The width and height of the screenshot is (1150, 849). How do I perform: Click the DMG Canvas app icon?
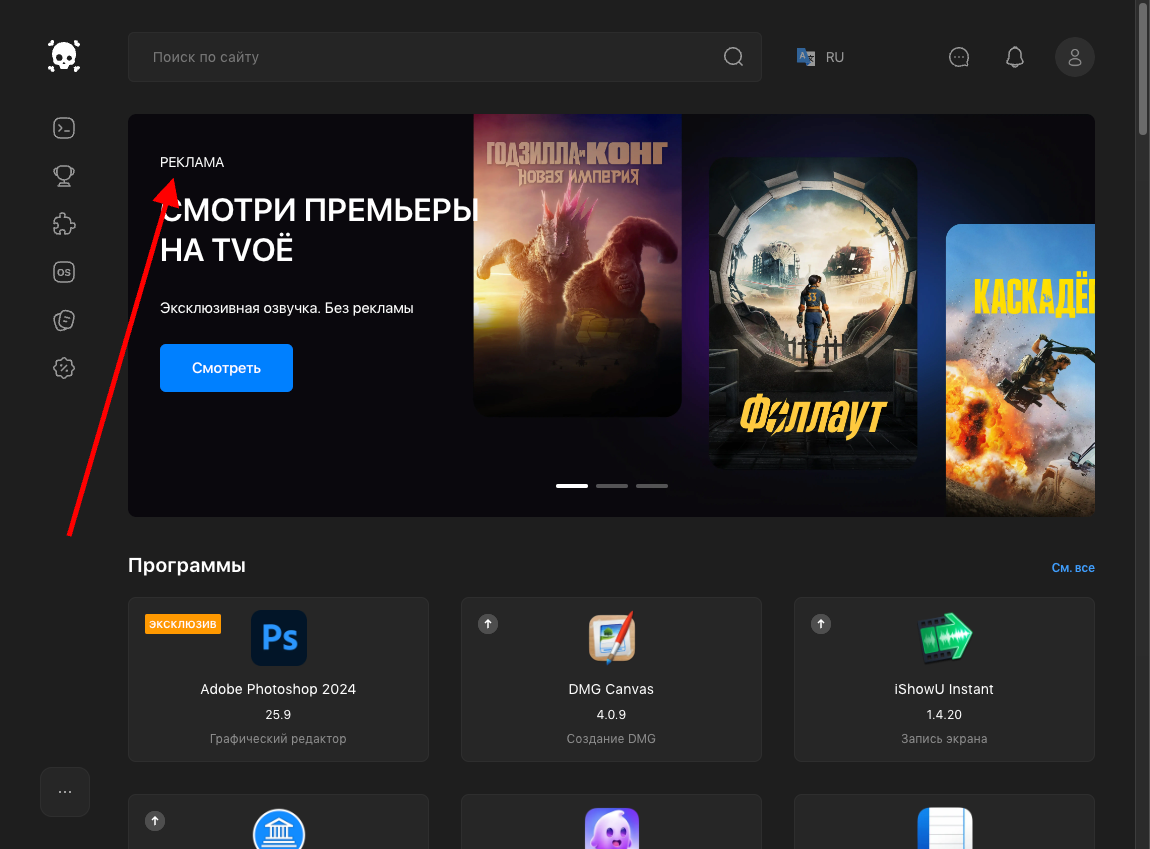(x=612, y=637)
